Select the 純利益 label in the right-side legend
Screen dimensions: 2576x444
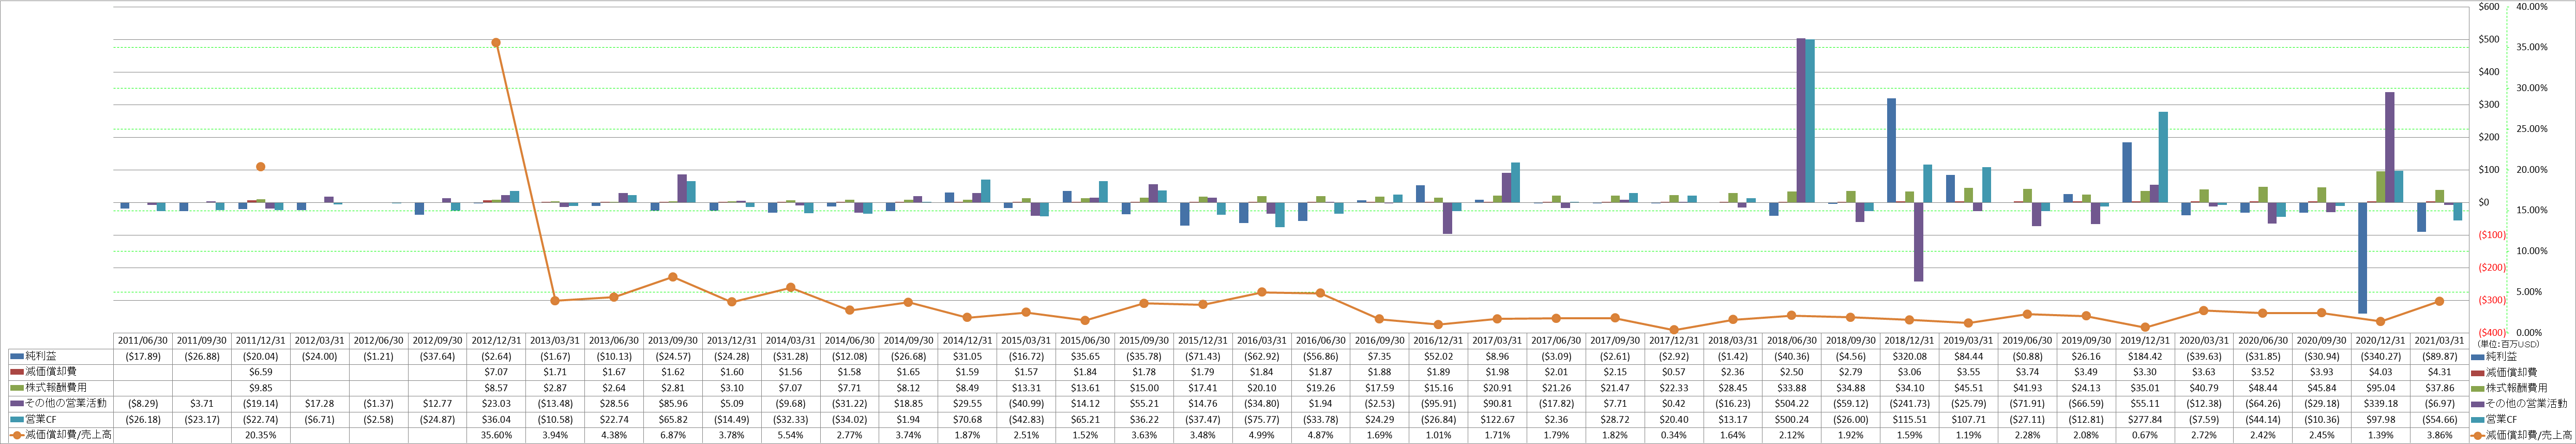click(x=2502, y=356)
